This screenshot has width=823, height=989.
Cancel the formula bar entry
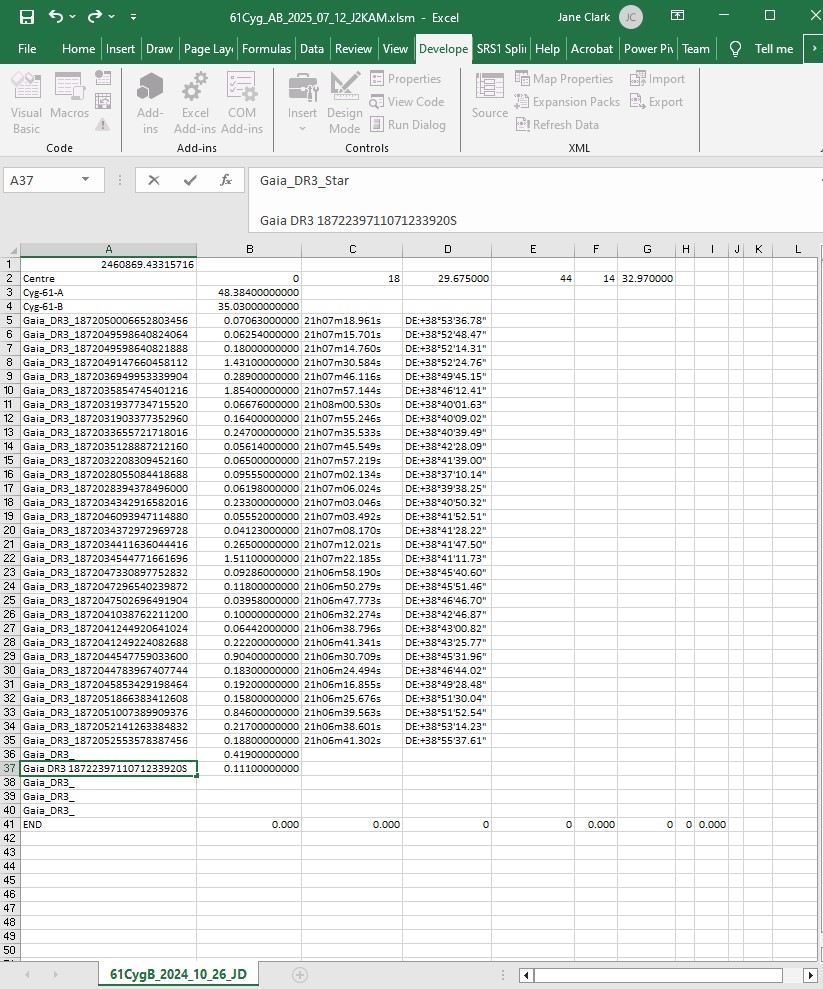coord(154,180)
